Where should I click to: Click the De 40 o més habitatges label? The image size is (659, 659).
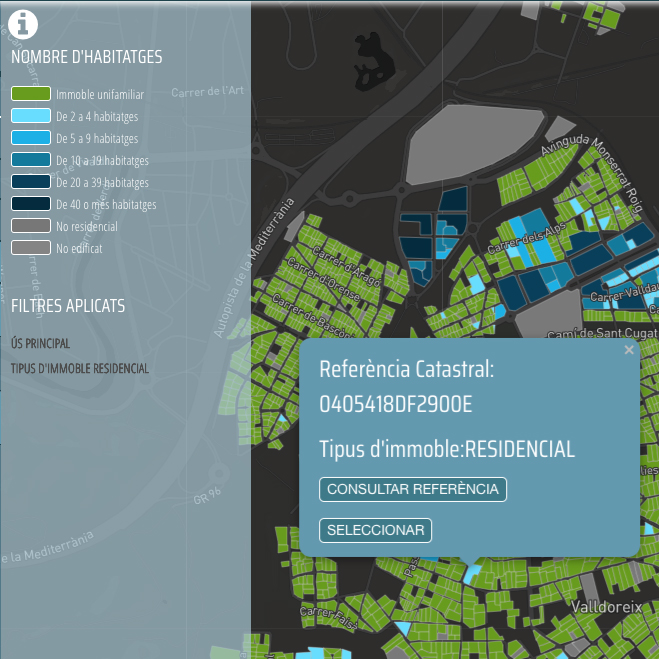(x=106, y=205)
